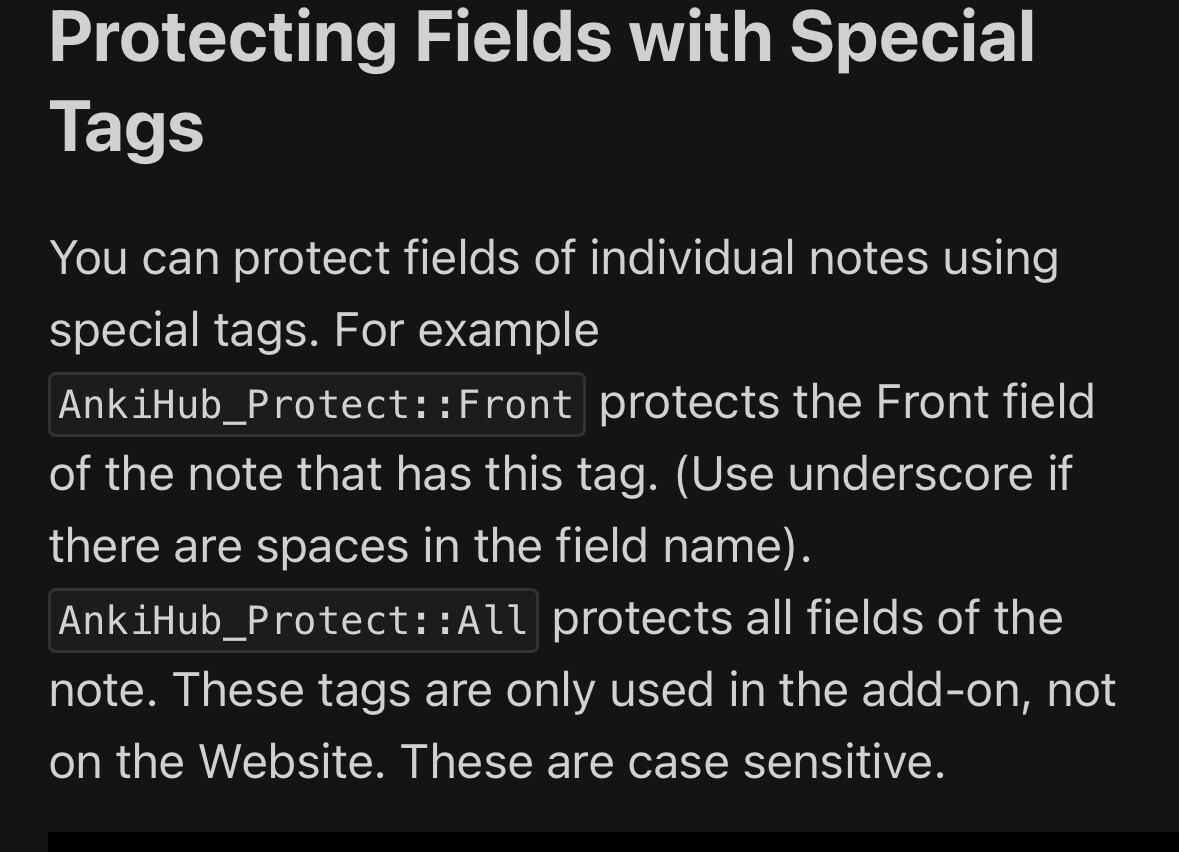The image size is (1179, 852).
Task: Click the AnkiHub_Protect::All code tag
Action: pos(293,620)
